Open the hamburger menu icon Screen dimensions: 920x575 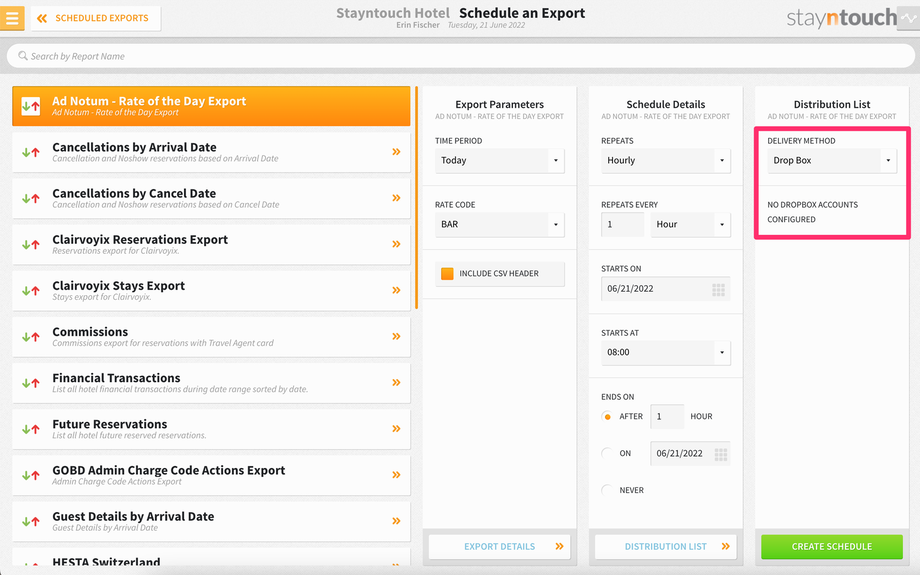[x=12, y=18]
